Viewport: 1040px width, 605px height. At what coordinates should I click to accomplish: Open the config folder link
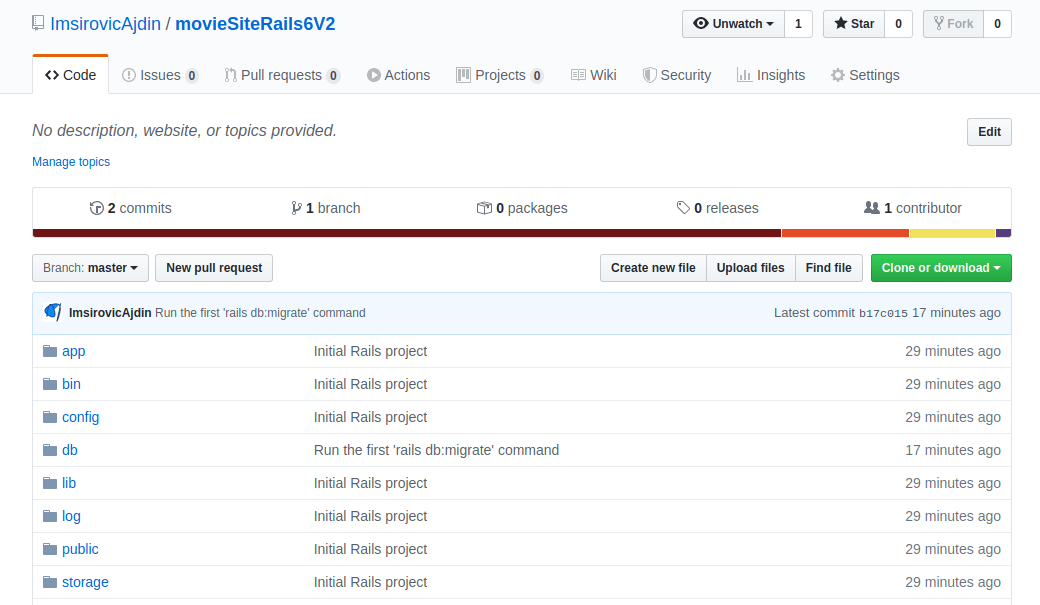point(81,417)
